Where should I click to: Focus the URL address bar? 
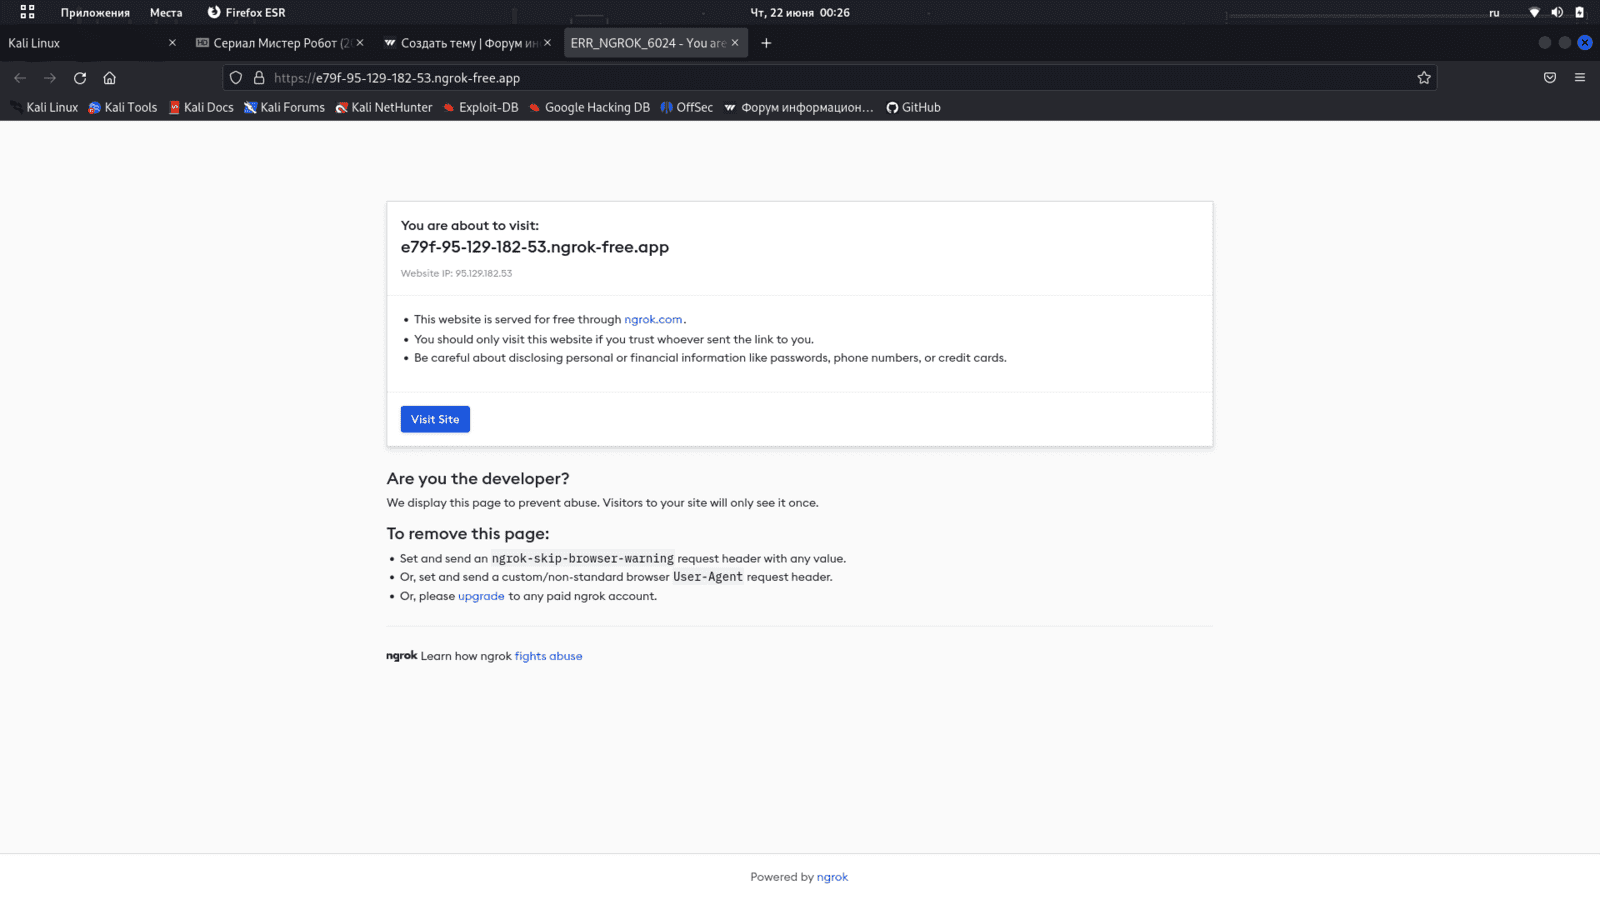tap(830, 78)
